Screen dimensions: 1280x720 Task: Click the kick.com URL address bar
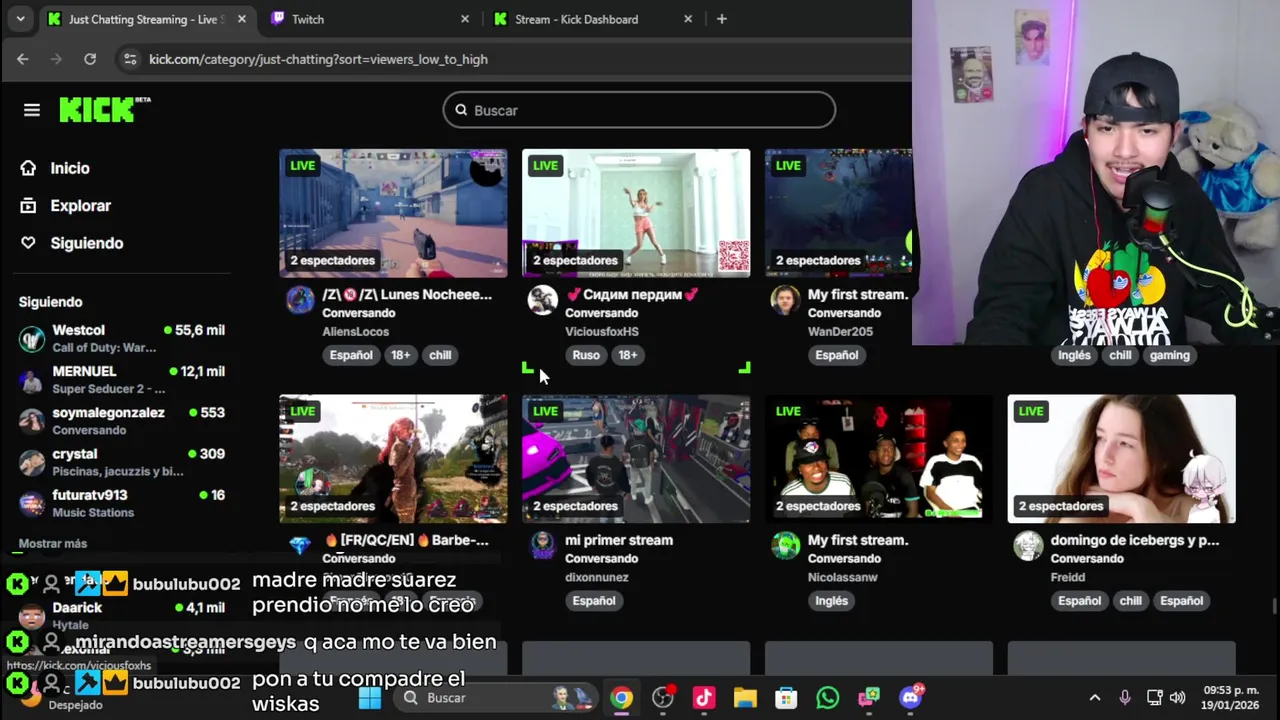318,59
